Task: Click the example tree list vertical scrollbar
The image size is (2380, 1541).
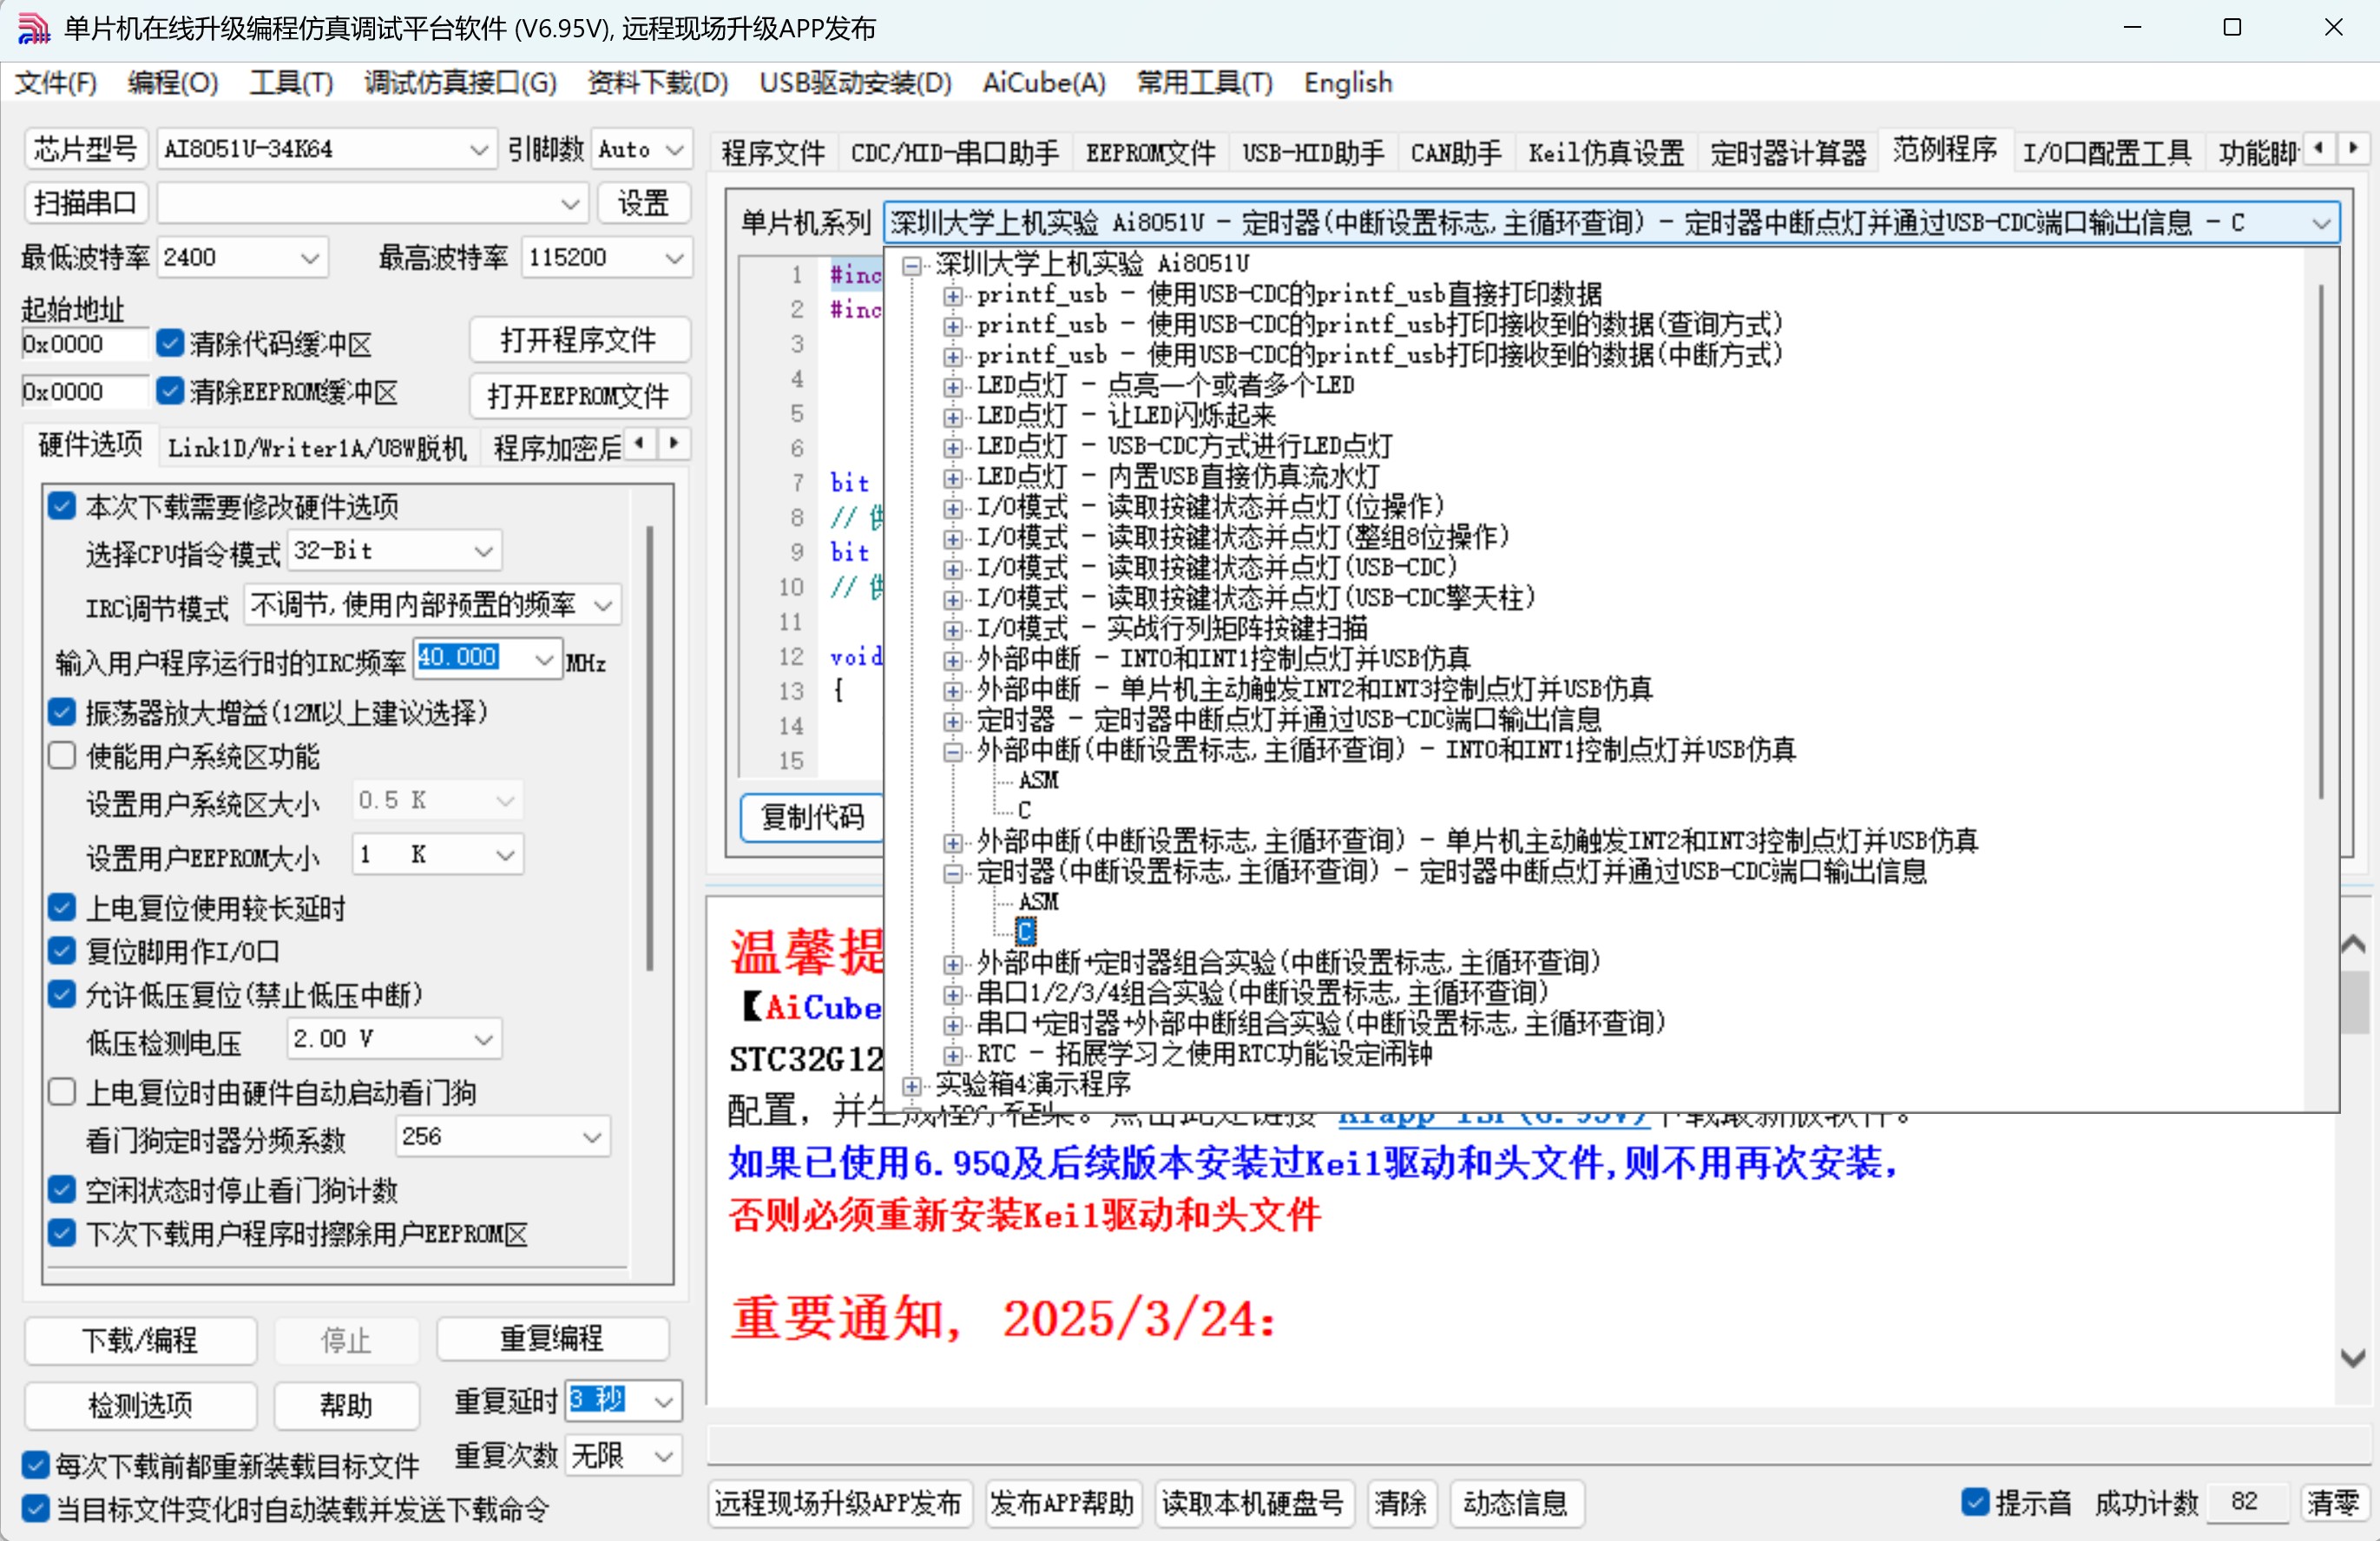Action: click(2320, 540)
